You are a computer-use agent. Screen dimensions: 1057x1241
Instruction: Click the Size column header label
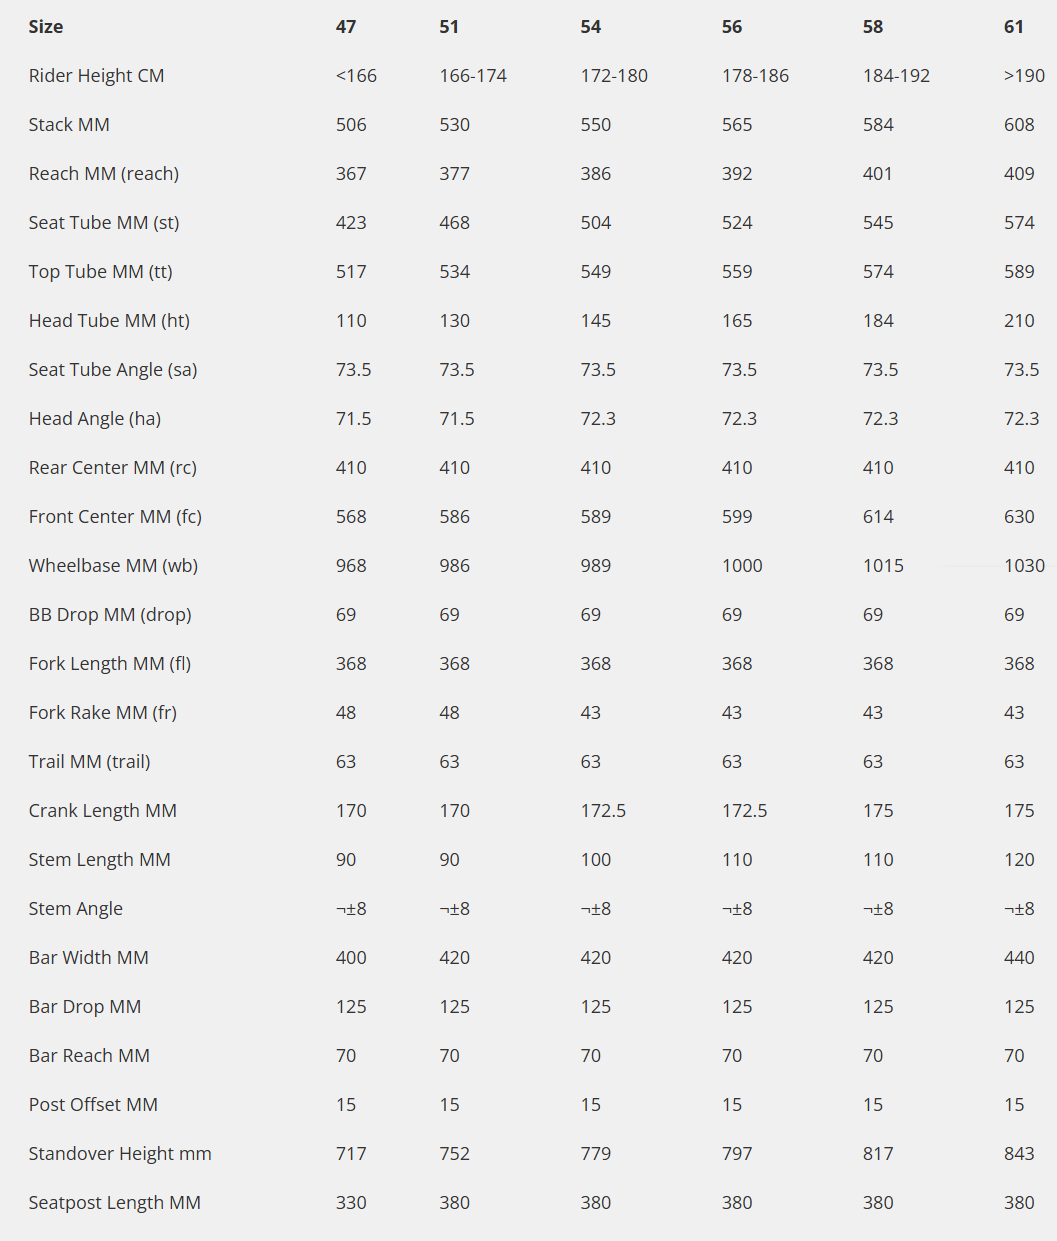coord(46,27)
